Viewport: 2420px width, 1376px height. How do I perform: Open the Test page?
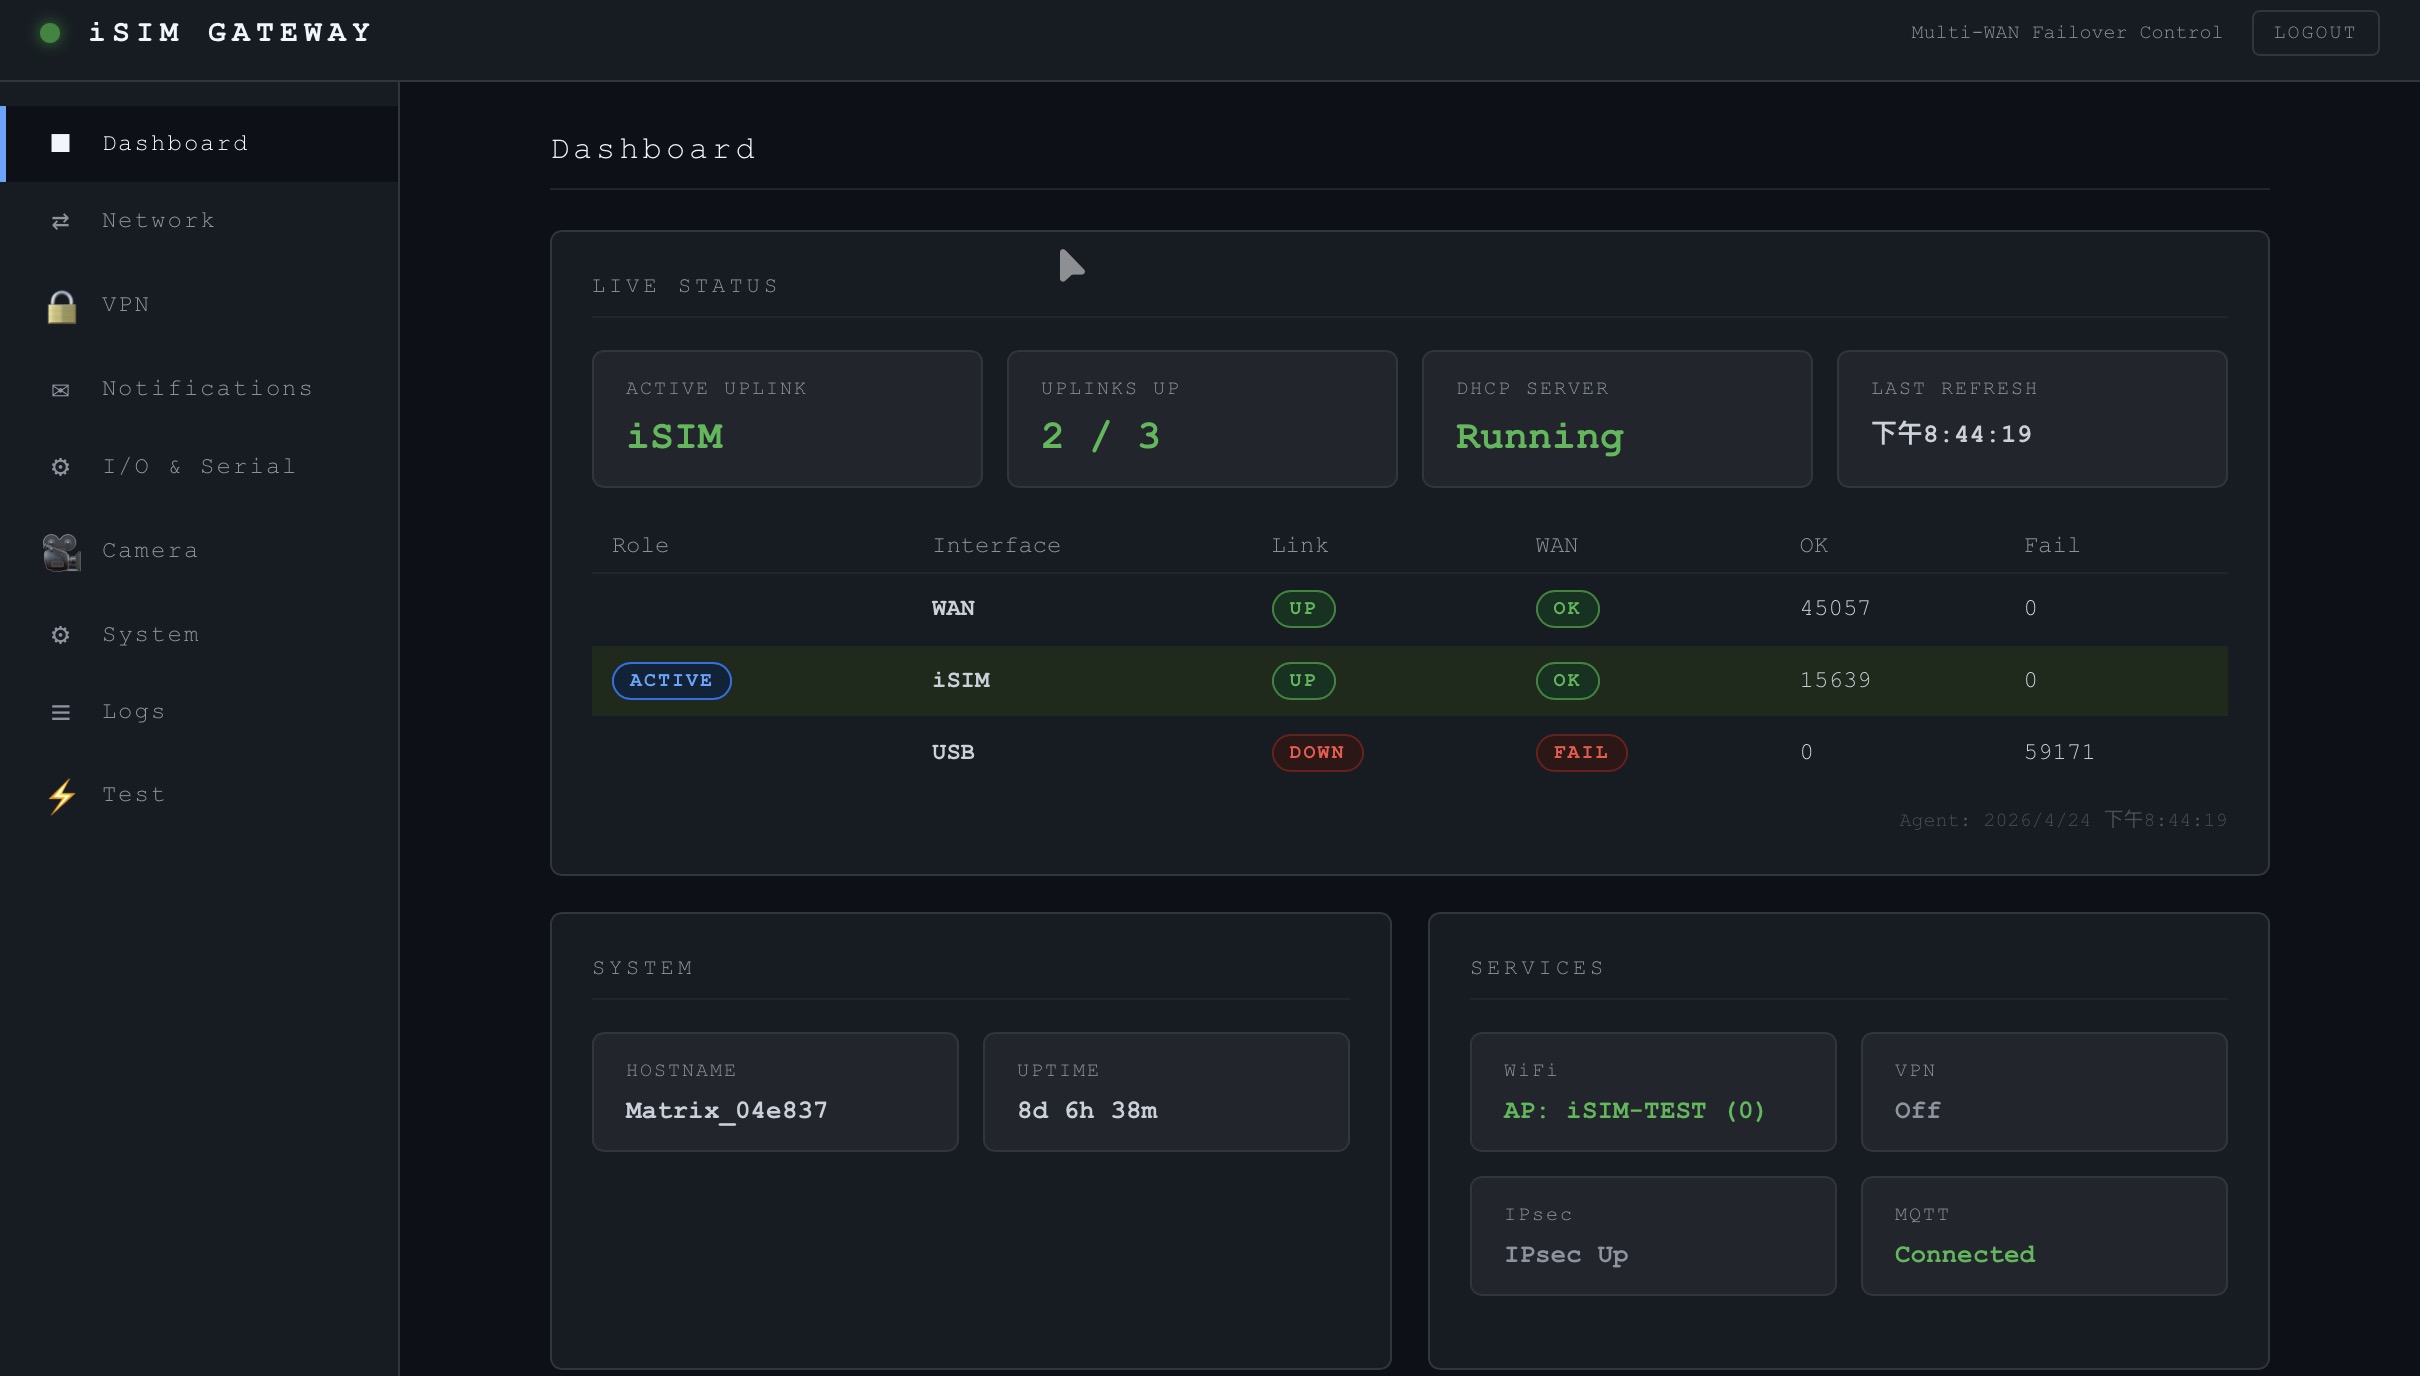(x=200, y=794)
